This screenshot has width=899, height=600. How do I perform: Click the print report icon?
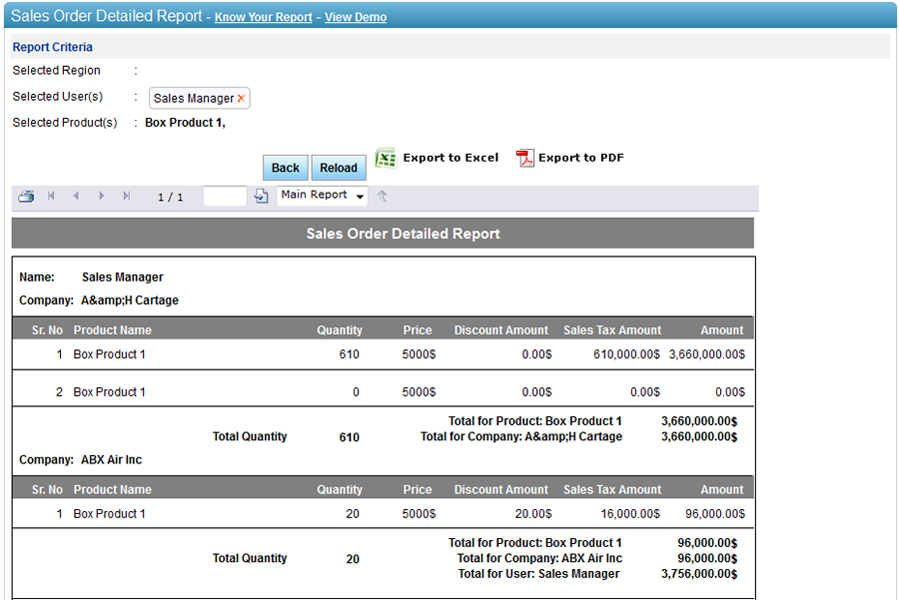click(26, 196)
